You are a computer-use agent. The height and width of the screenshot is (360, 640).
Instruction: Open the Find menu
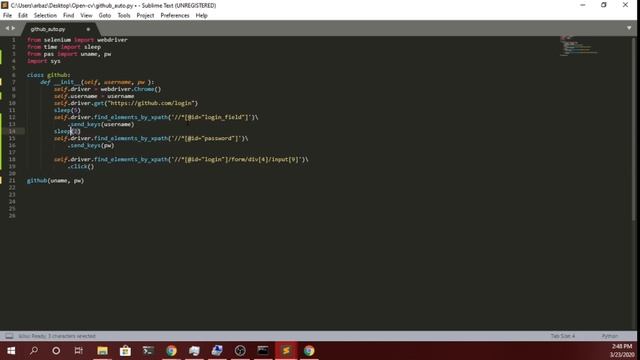[x=69, y=16]
